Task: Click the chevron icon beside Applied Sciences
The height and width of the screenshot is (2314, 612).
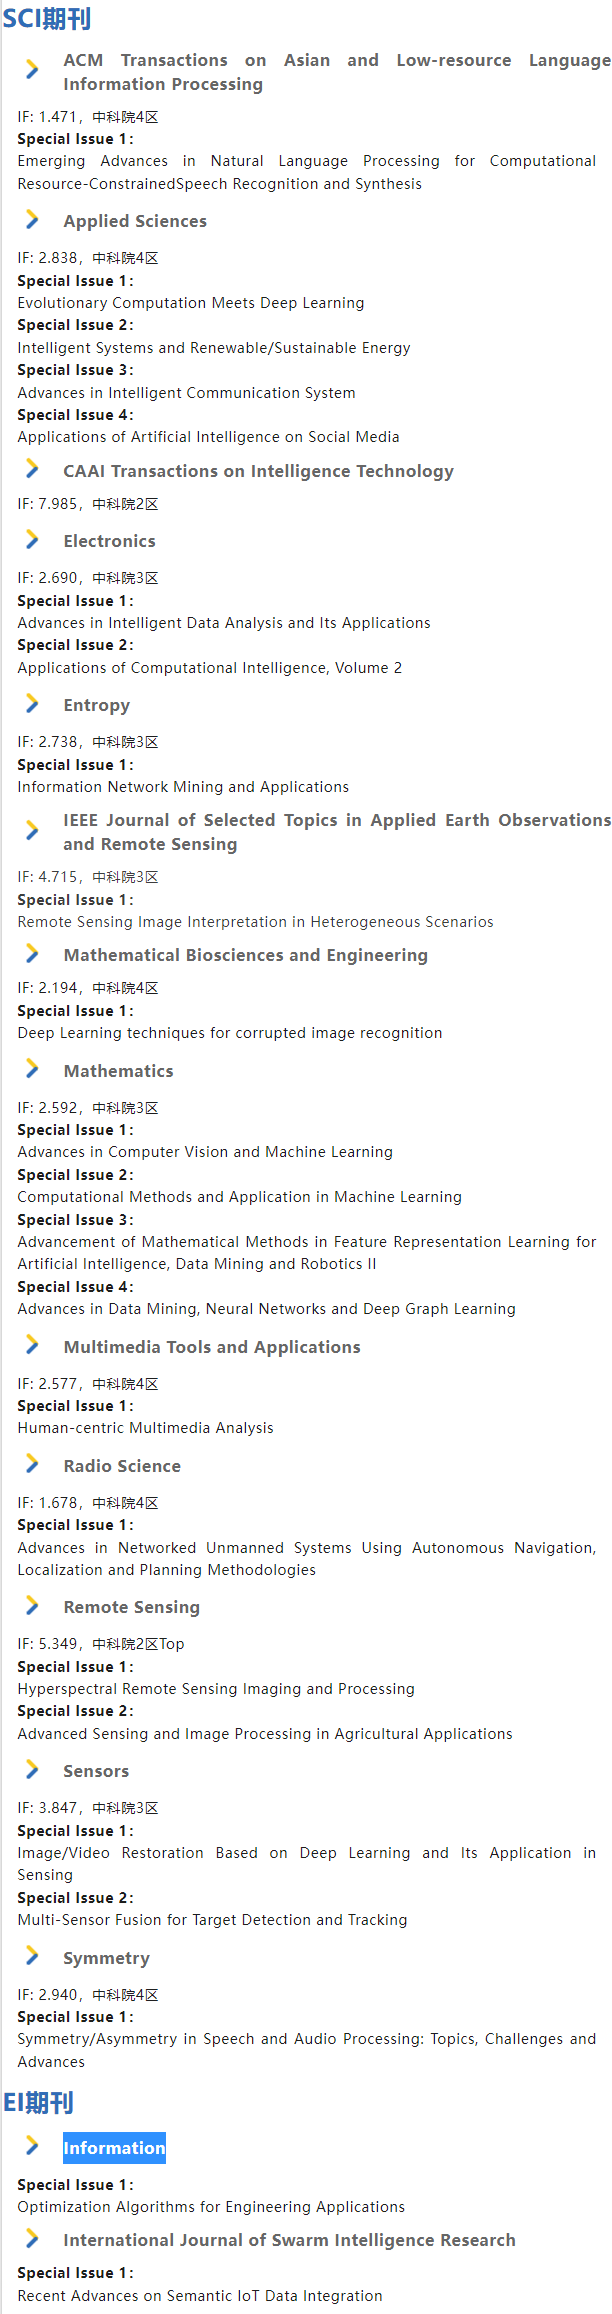Action: [32, 220]
